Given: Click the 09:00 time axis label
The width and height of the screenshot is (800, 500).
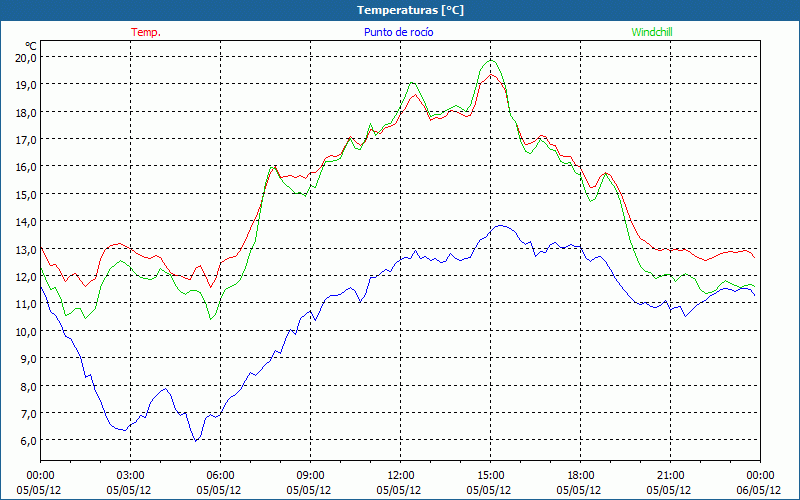Looking at the screenshot, I should point(310,476).
